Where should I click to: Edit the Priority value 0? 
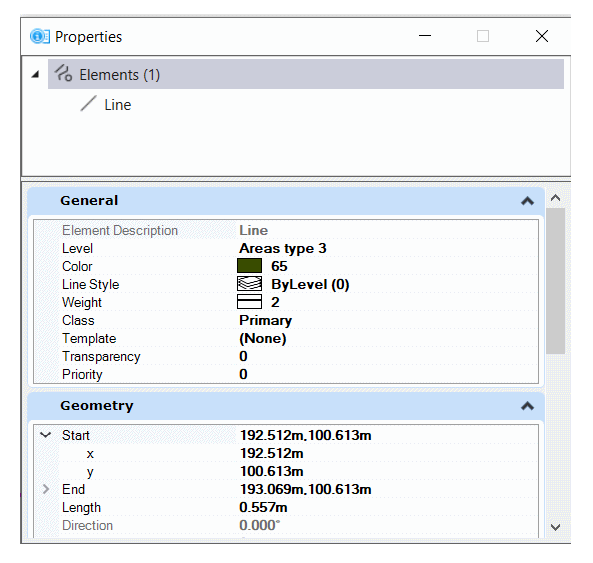pyautogui.click(x=243, y=374)
